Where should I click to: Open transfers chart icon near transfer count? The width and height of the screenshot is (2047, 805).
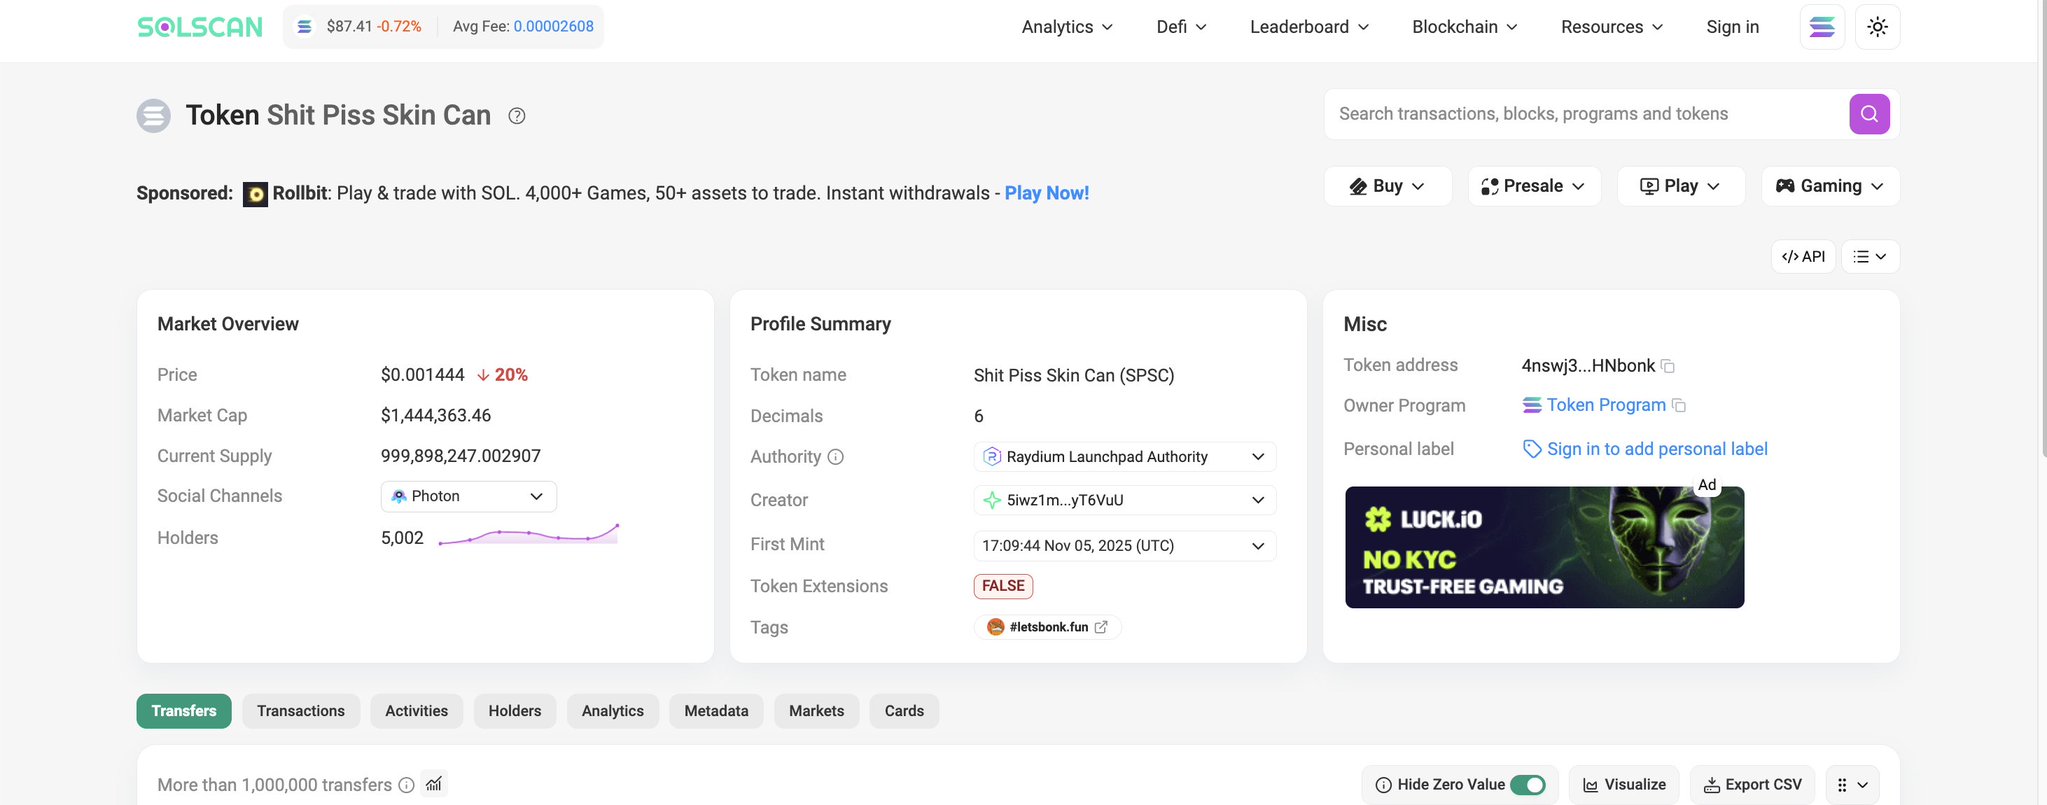434,784
